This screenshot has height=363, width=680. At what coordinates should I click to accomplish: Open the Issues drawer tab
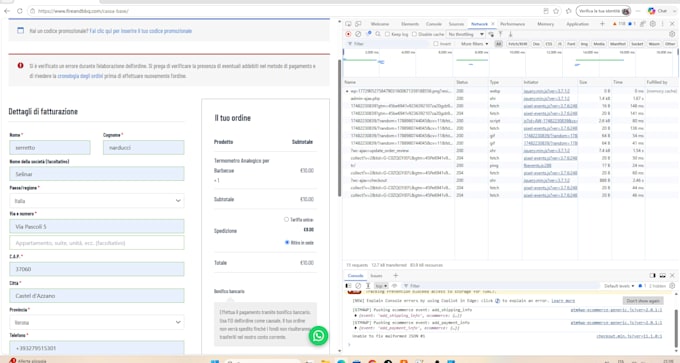tap(376, 275)
